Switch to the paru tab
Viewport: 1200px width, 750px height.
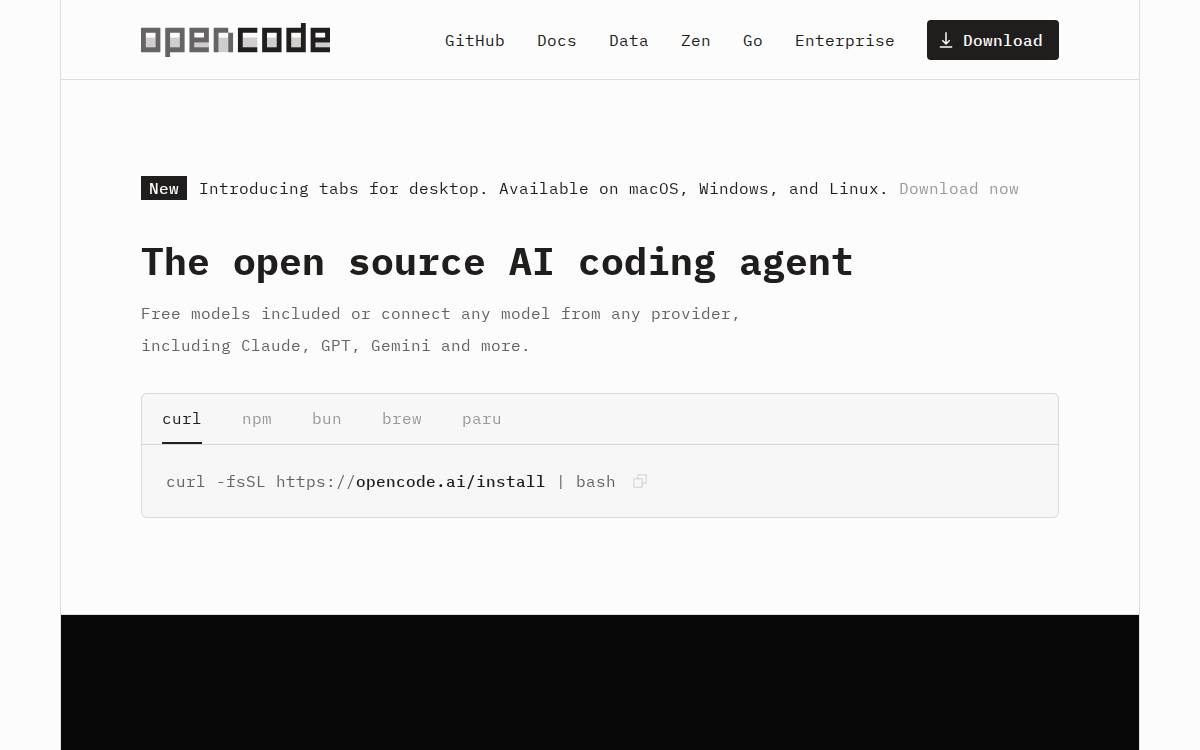point(482,419)
